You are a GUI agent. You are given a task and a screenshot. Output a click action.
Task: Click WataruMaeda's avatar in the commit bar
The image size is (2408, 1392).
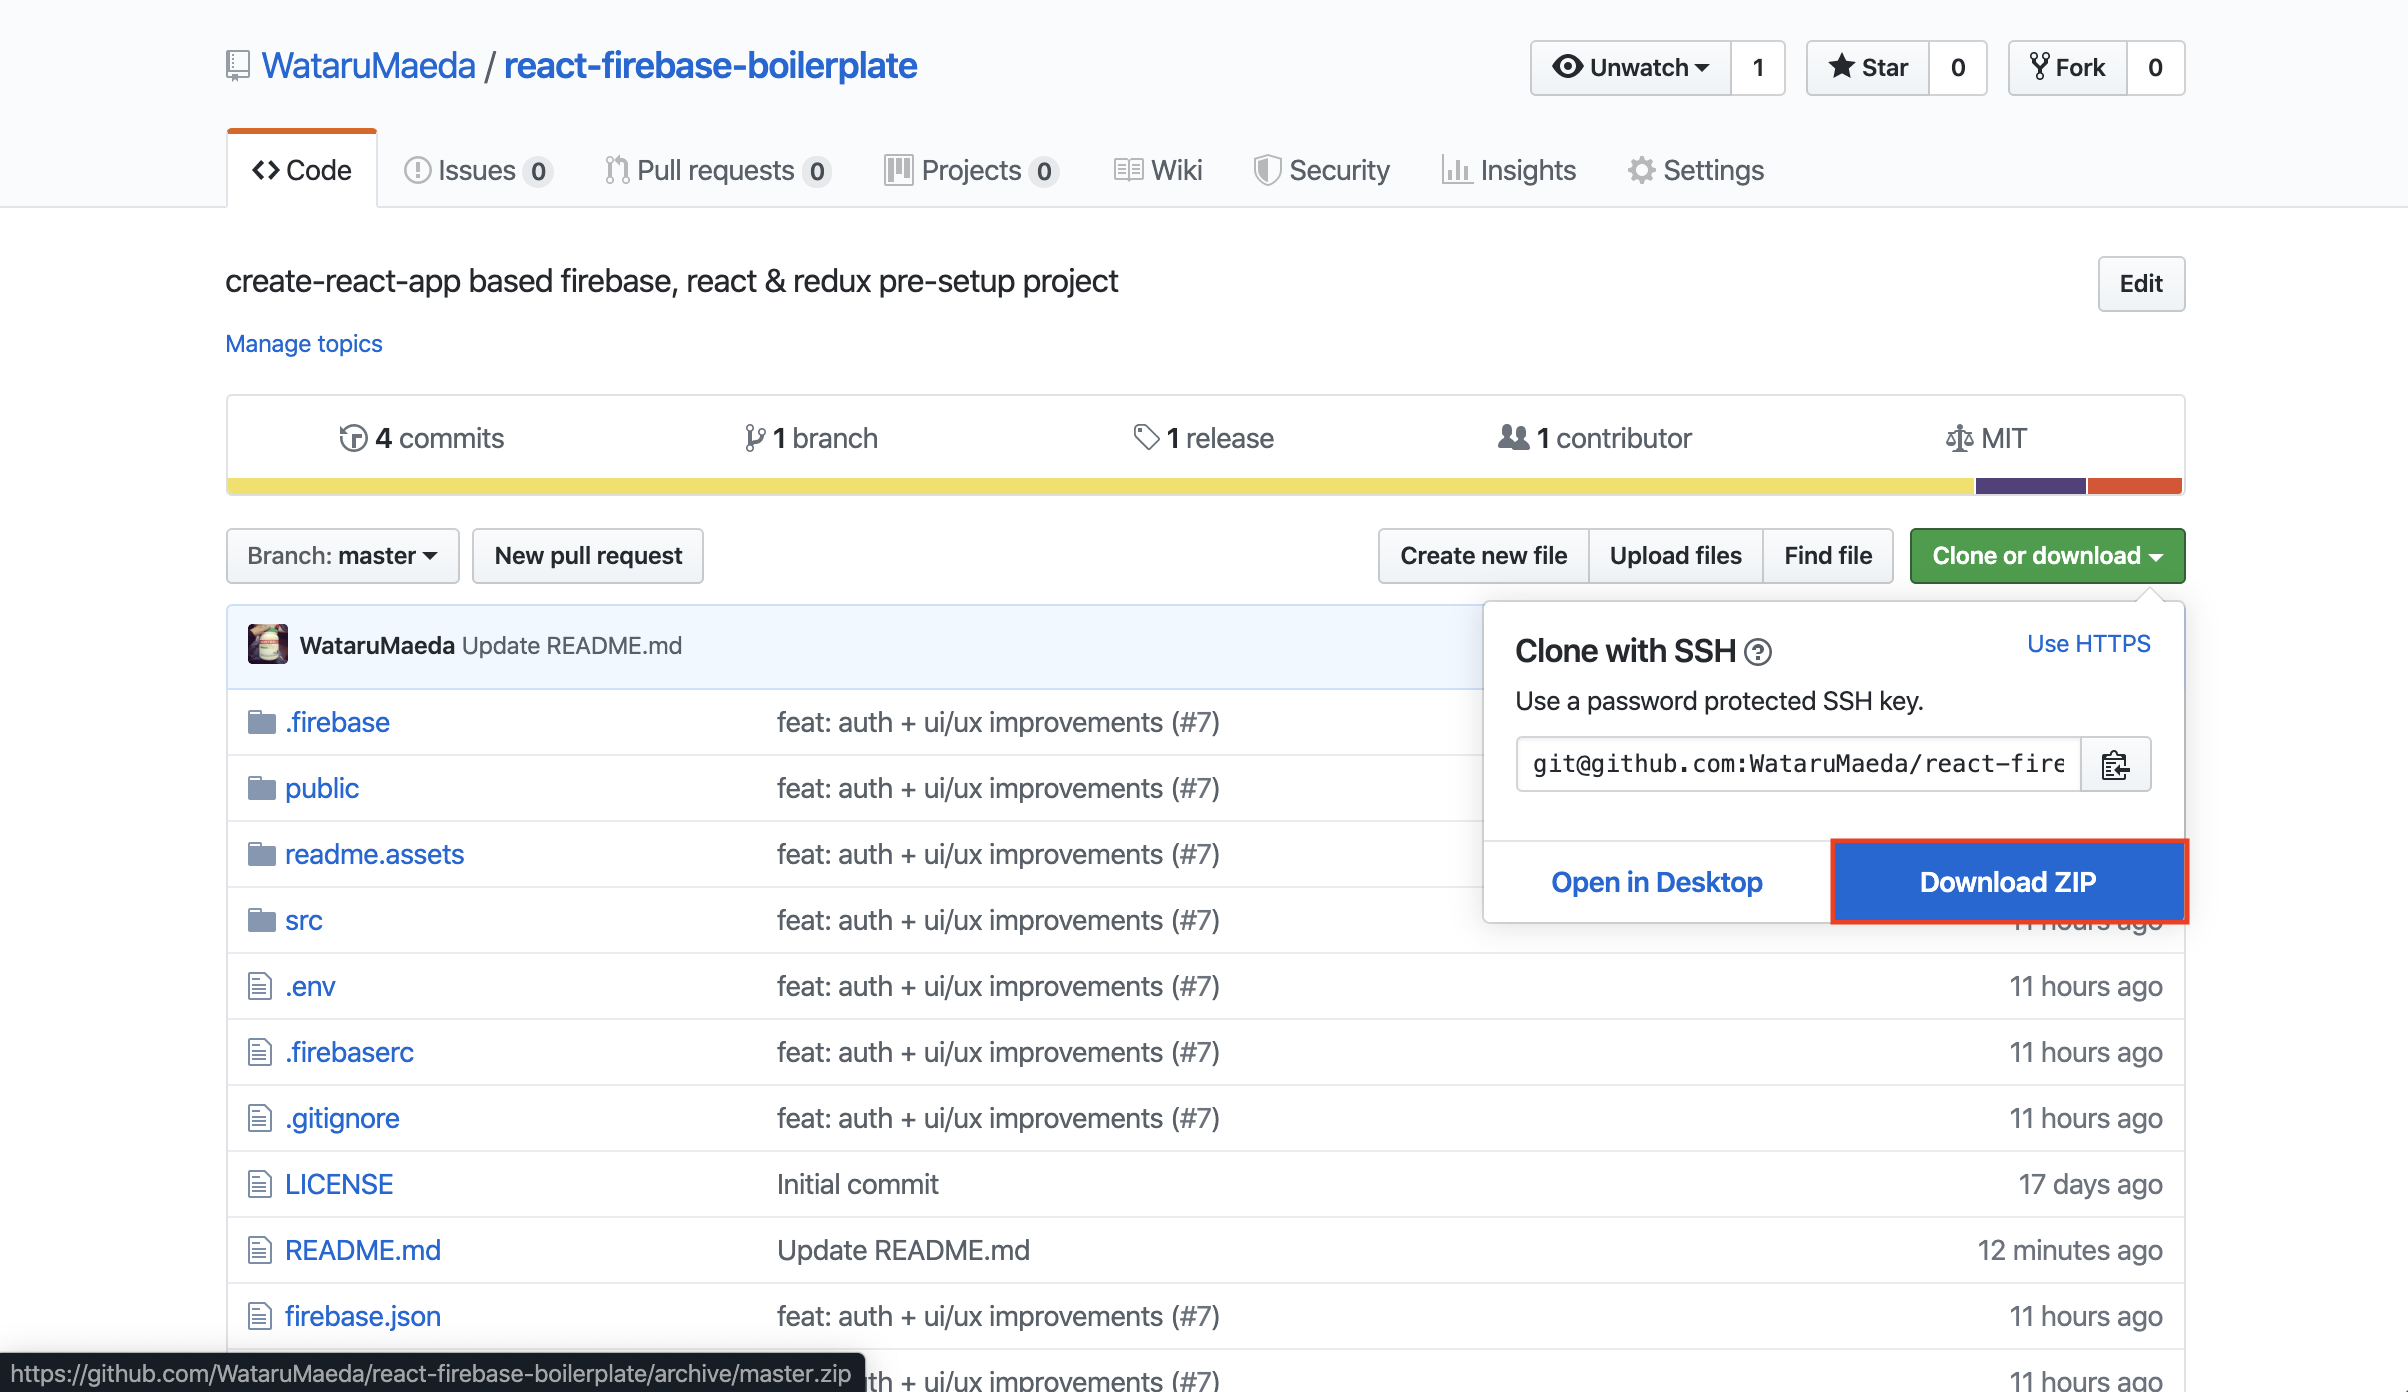[x=268, y=645]
